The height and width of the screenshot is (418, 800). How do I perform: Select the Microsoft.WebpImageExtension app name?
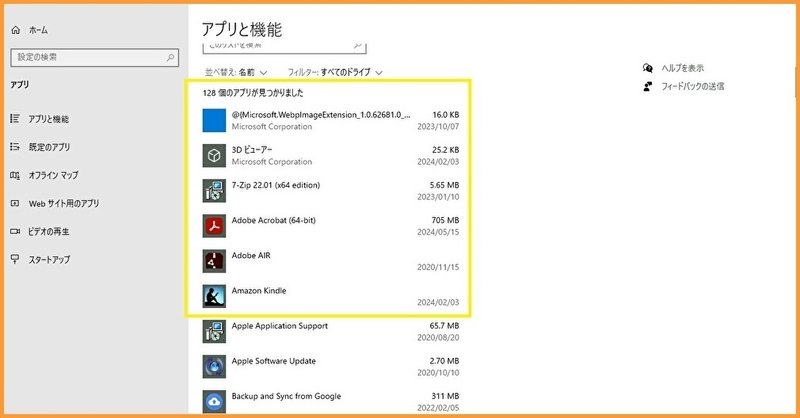pyautogui.click(x=321, y=115)
